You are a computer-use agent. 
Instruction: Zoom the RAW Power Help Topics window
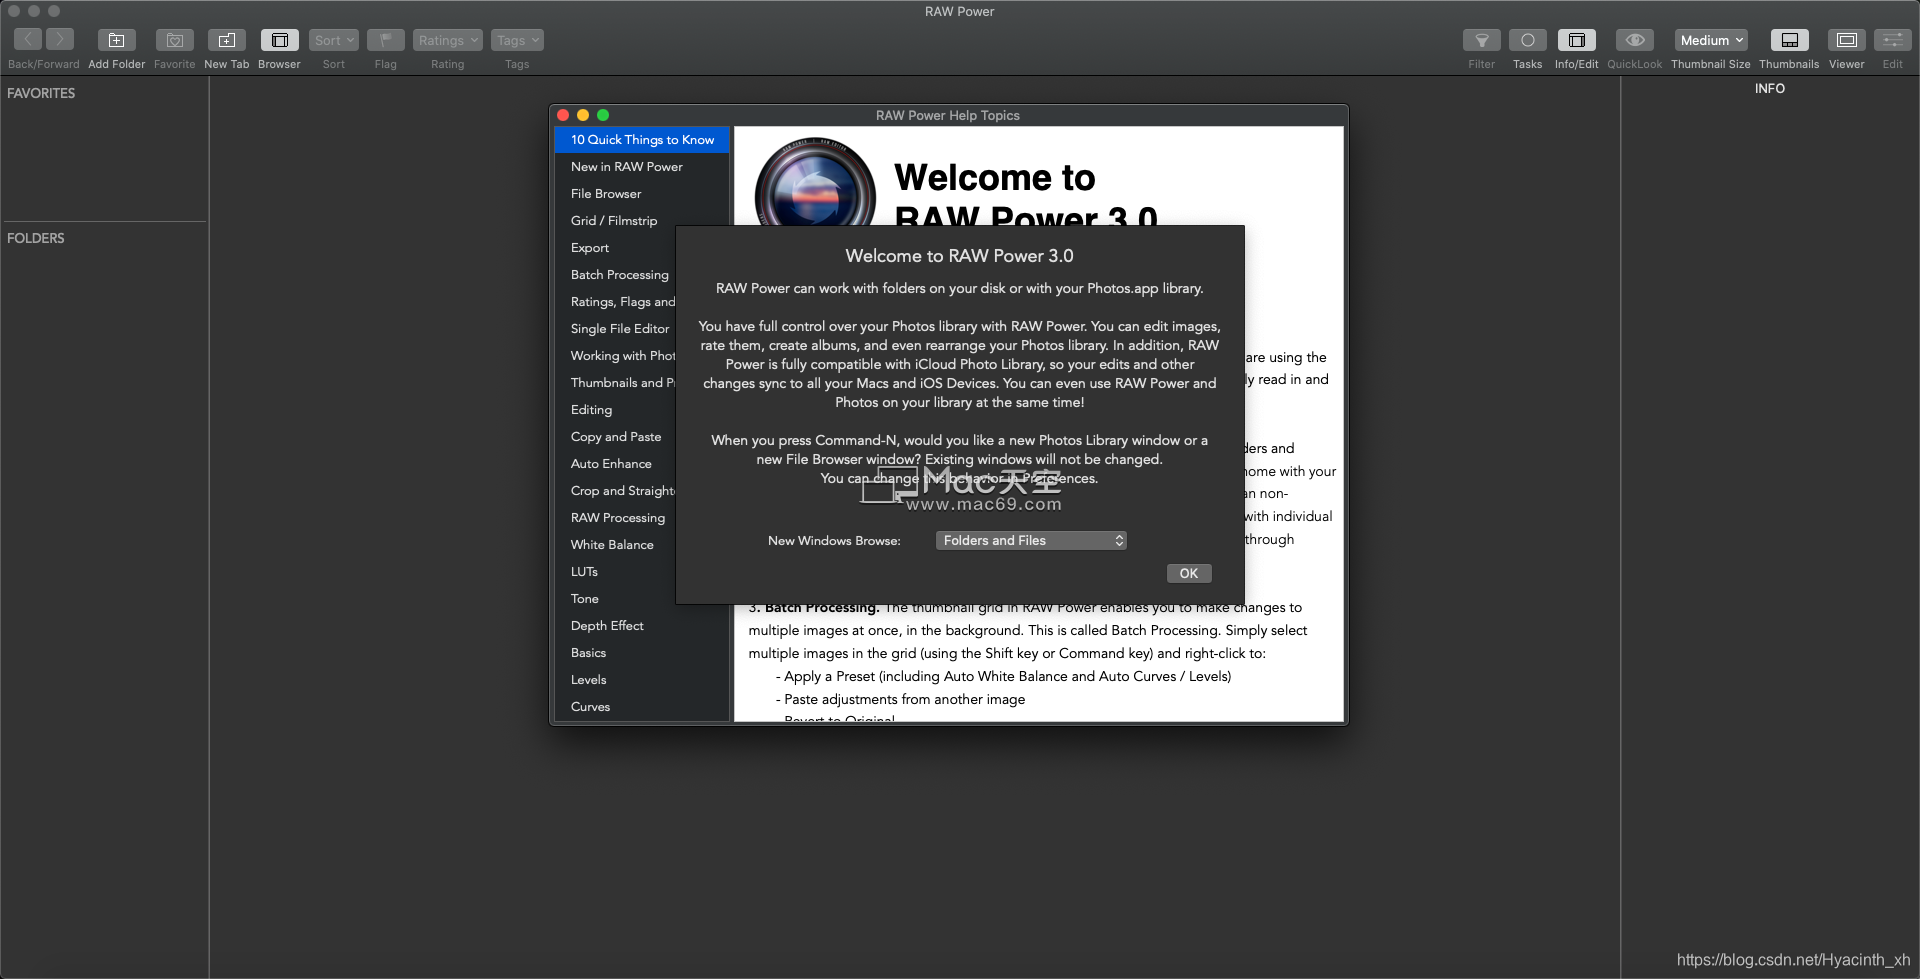(x=603, y=115)
